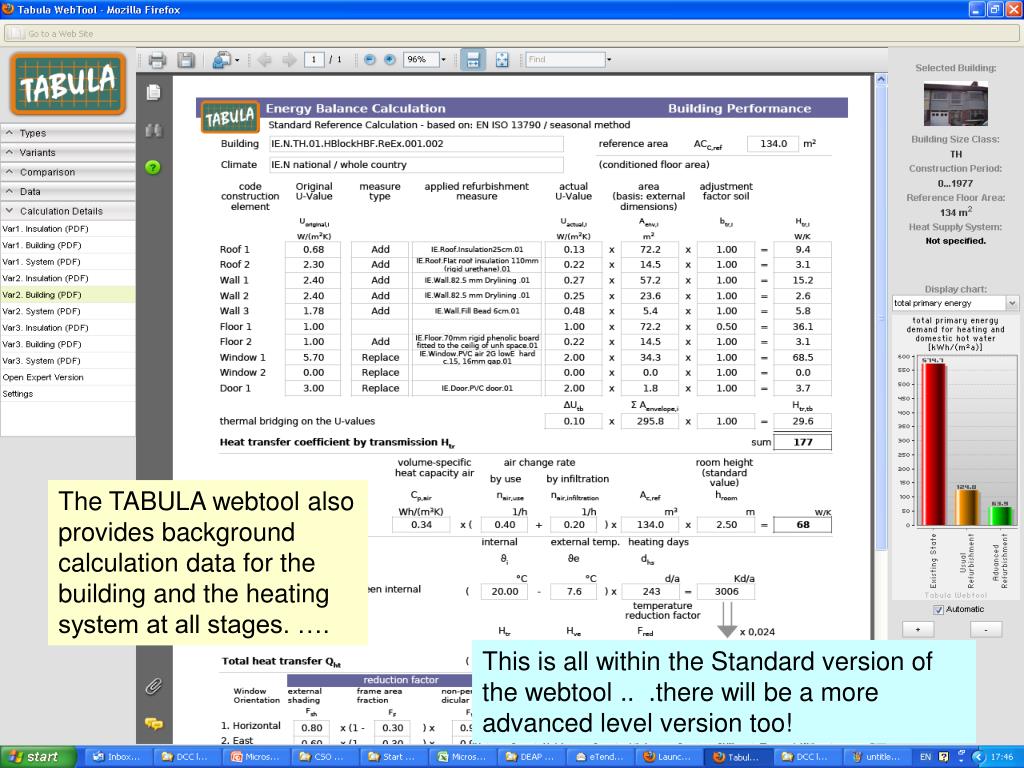Open Var3. System (PDF)

tap(41, 360)
